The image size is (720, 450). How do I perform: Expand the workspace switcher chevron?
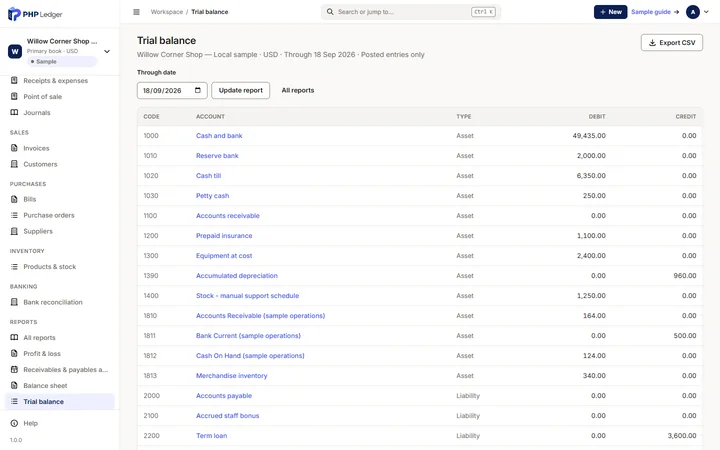point(107,51)
